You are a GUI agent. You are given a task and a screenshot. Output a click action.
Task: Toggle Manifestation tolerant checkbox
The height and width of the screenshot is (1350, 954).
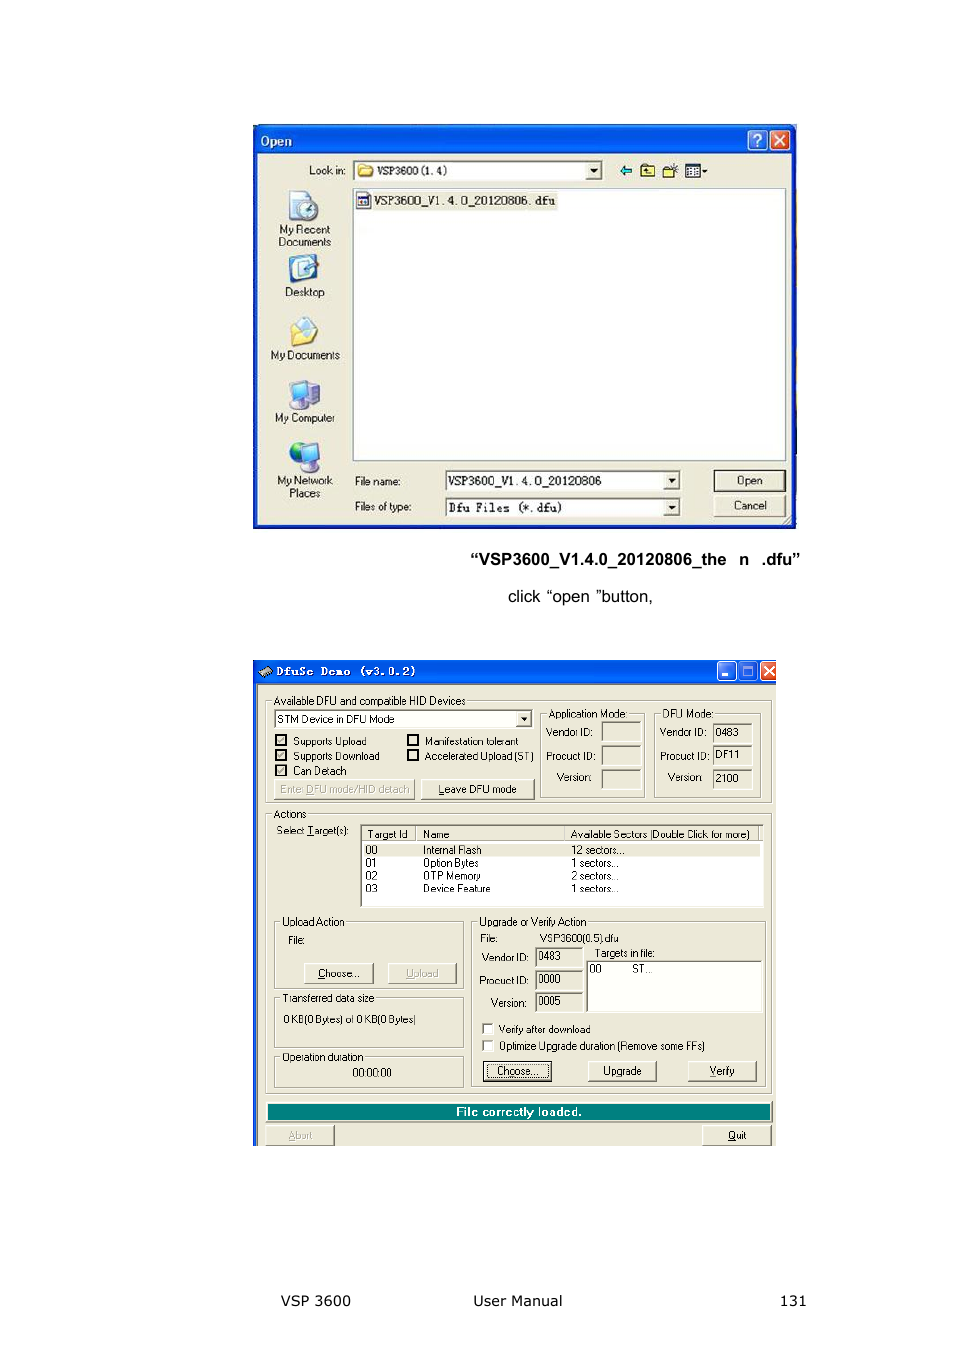tap(413, 741)
